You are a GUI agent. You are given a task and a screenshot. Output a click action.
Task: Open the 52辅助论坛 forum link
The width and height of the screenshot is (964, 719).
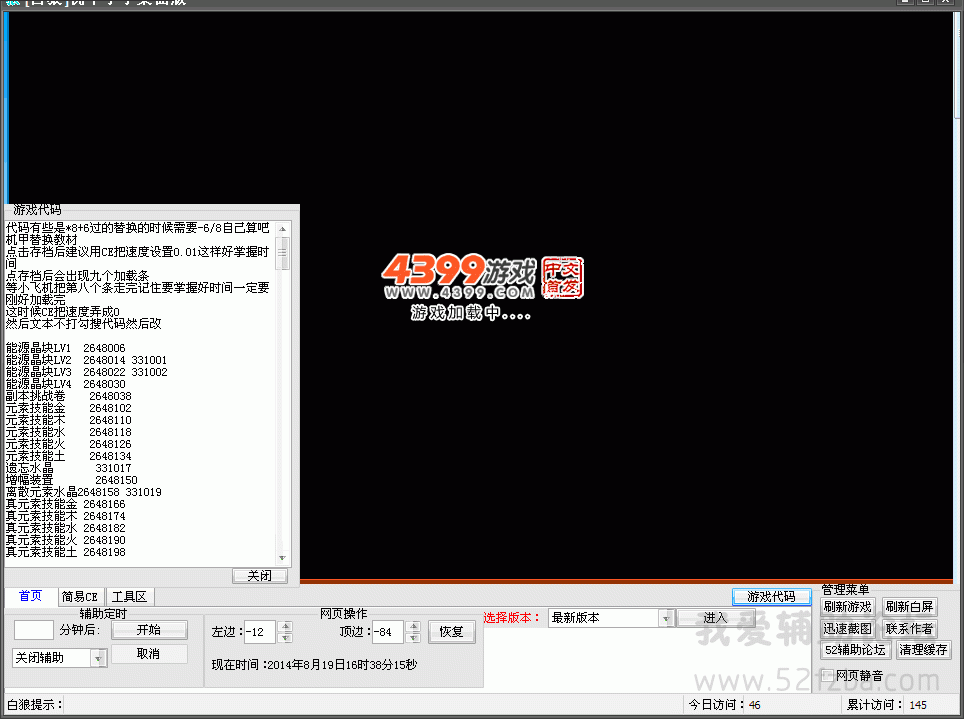pos(855,650)
